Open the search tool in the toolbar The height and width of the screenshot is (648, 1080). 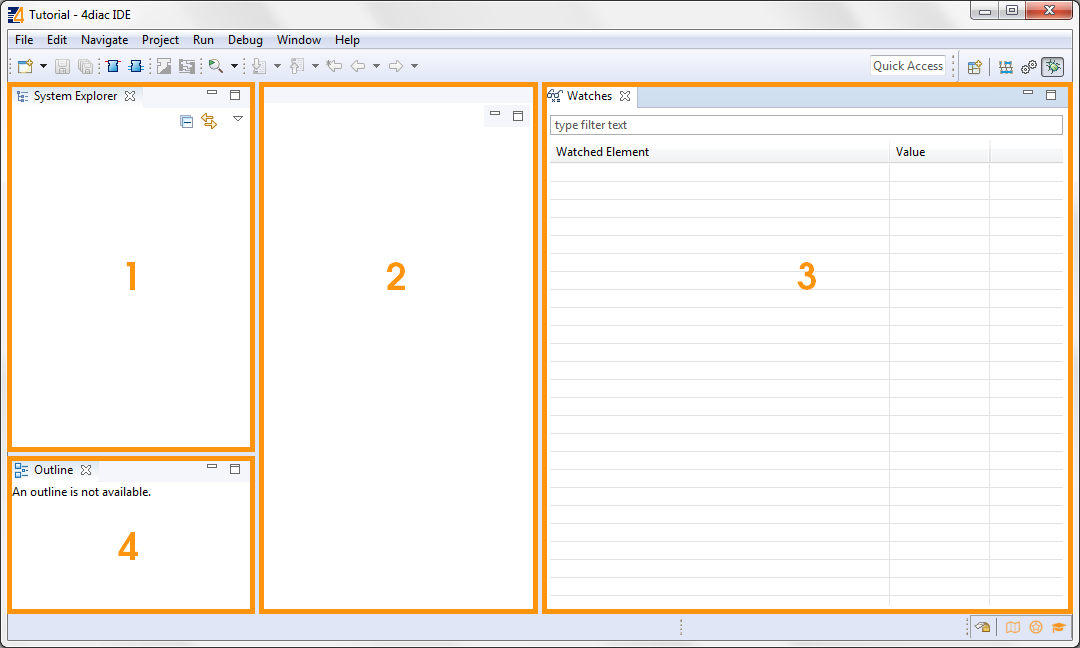coord(217,66)
